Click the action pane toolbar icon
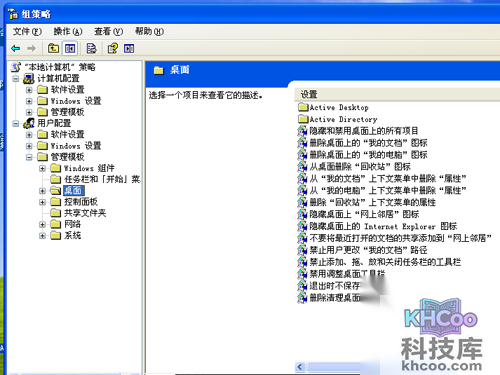The image size is (500, 375). click(x=129, y=49)
